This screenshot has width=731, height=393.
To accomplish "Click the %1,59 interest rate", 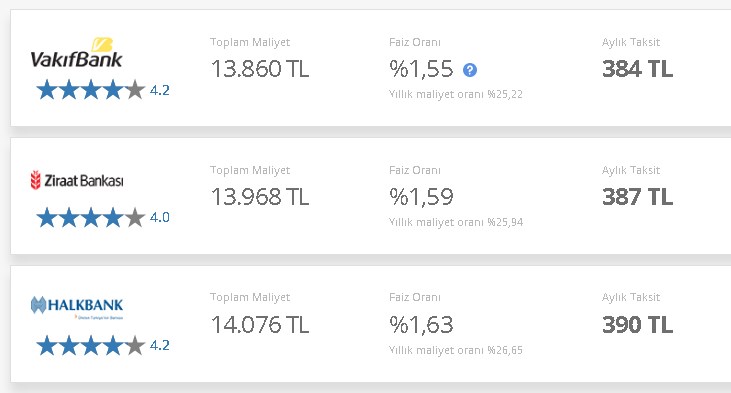I will pyautogui.click(x=421, y=197).
